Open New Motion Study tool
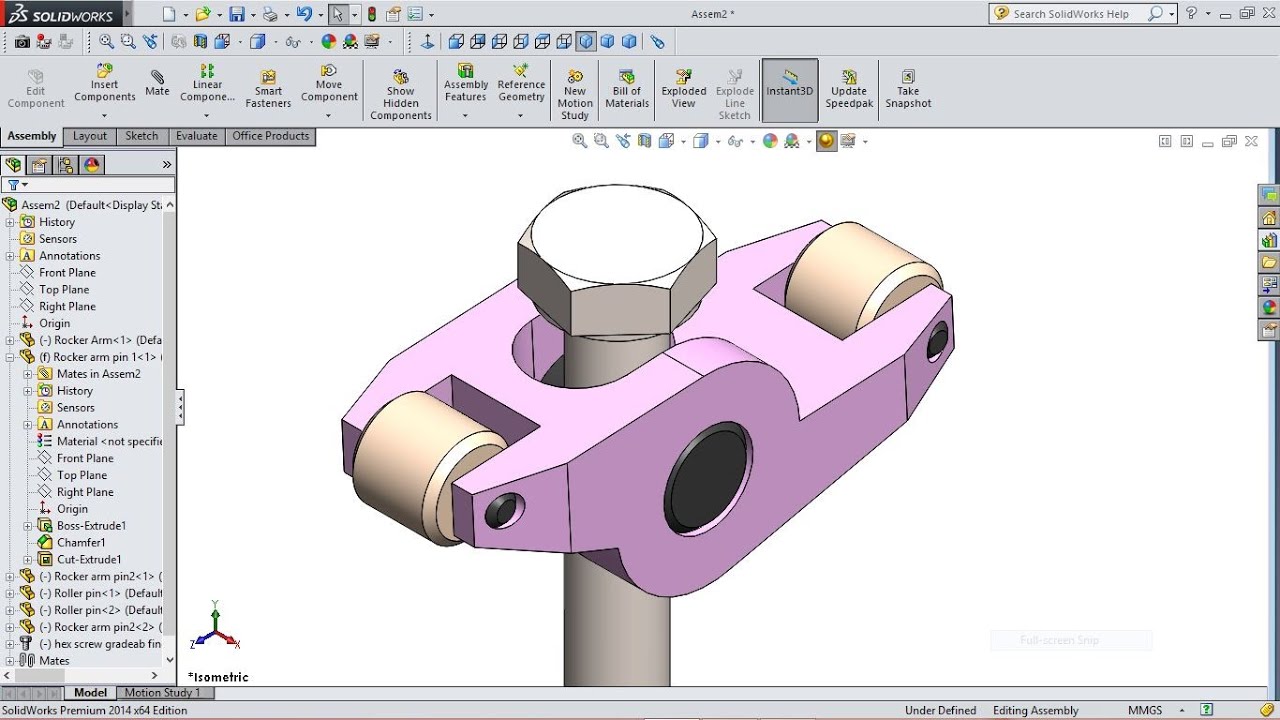Screen dimensions: 1280x720 click(x=575, y=95)
